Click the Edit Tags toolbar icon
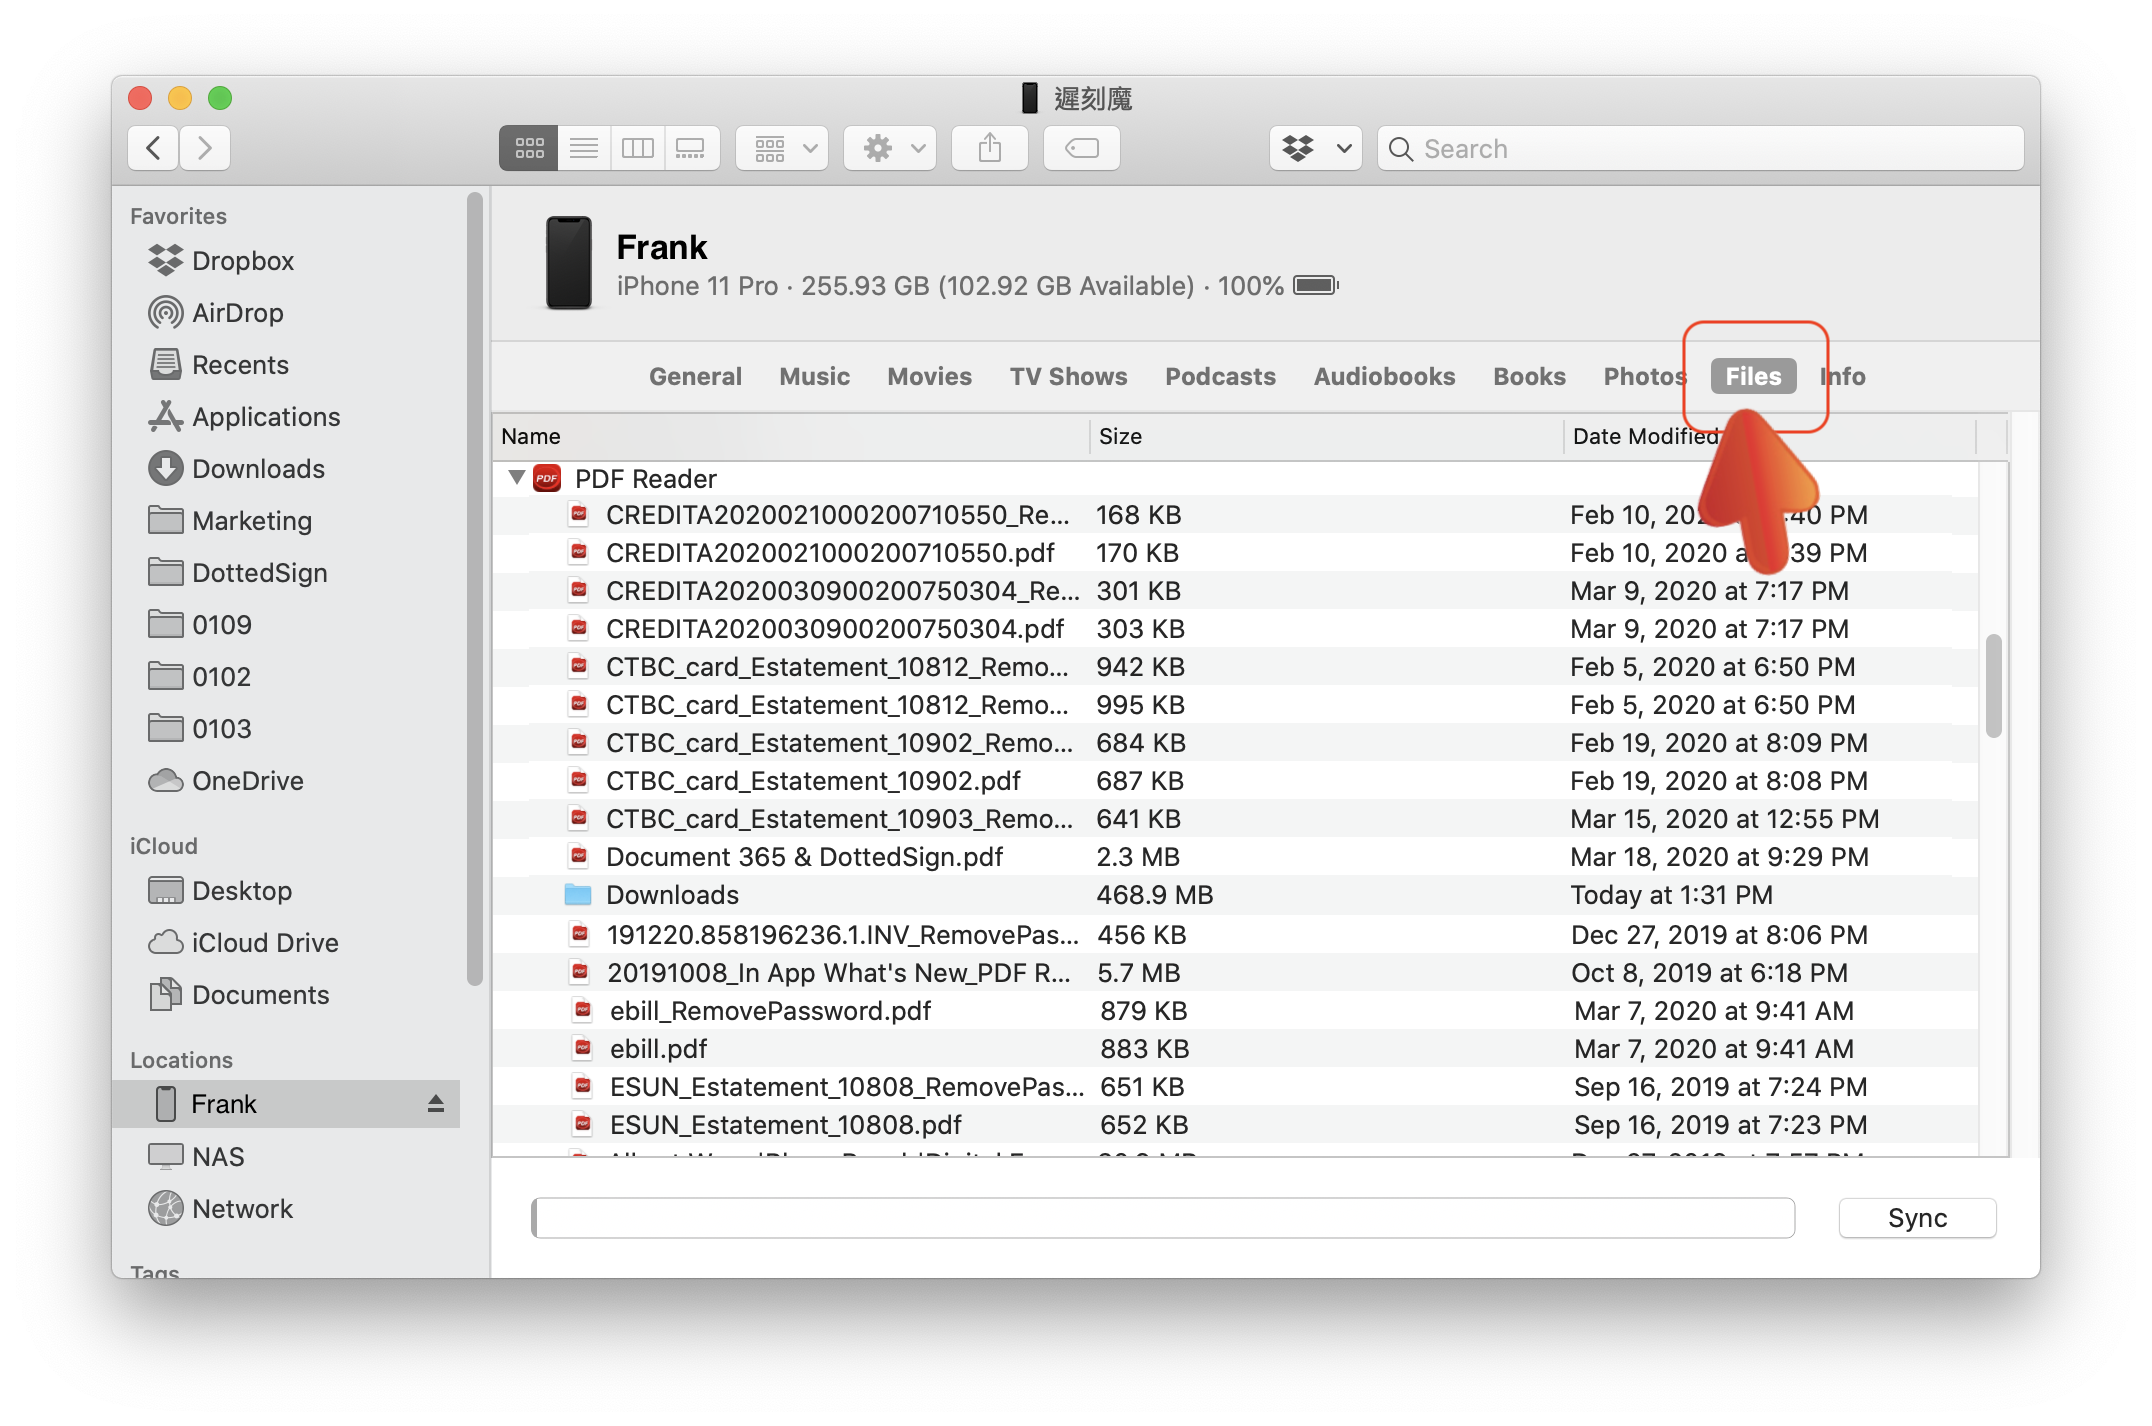Image resolution: width=2152 pixels, height=1426 pixels. click(x=1082, y=149)
